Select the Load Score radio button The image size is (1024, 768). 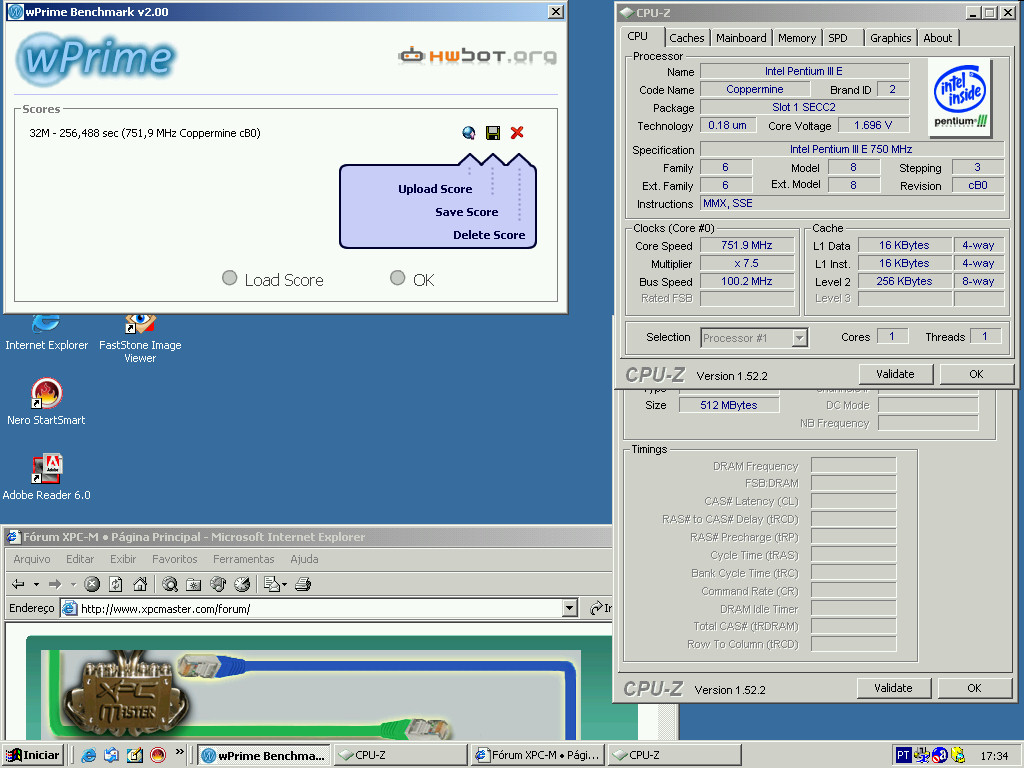coord(229,278)
